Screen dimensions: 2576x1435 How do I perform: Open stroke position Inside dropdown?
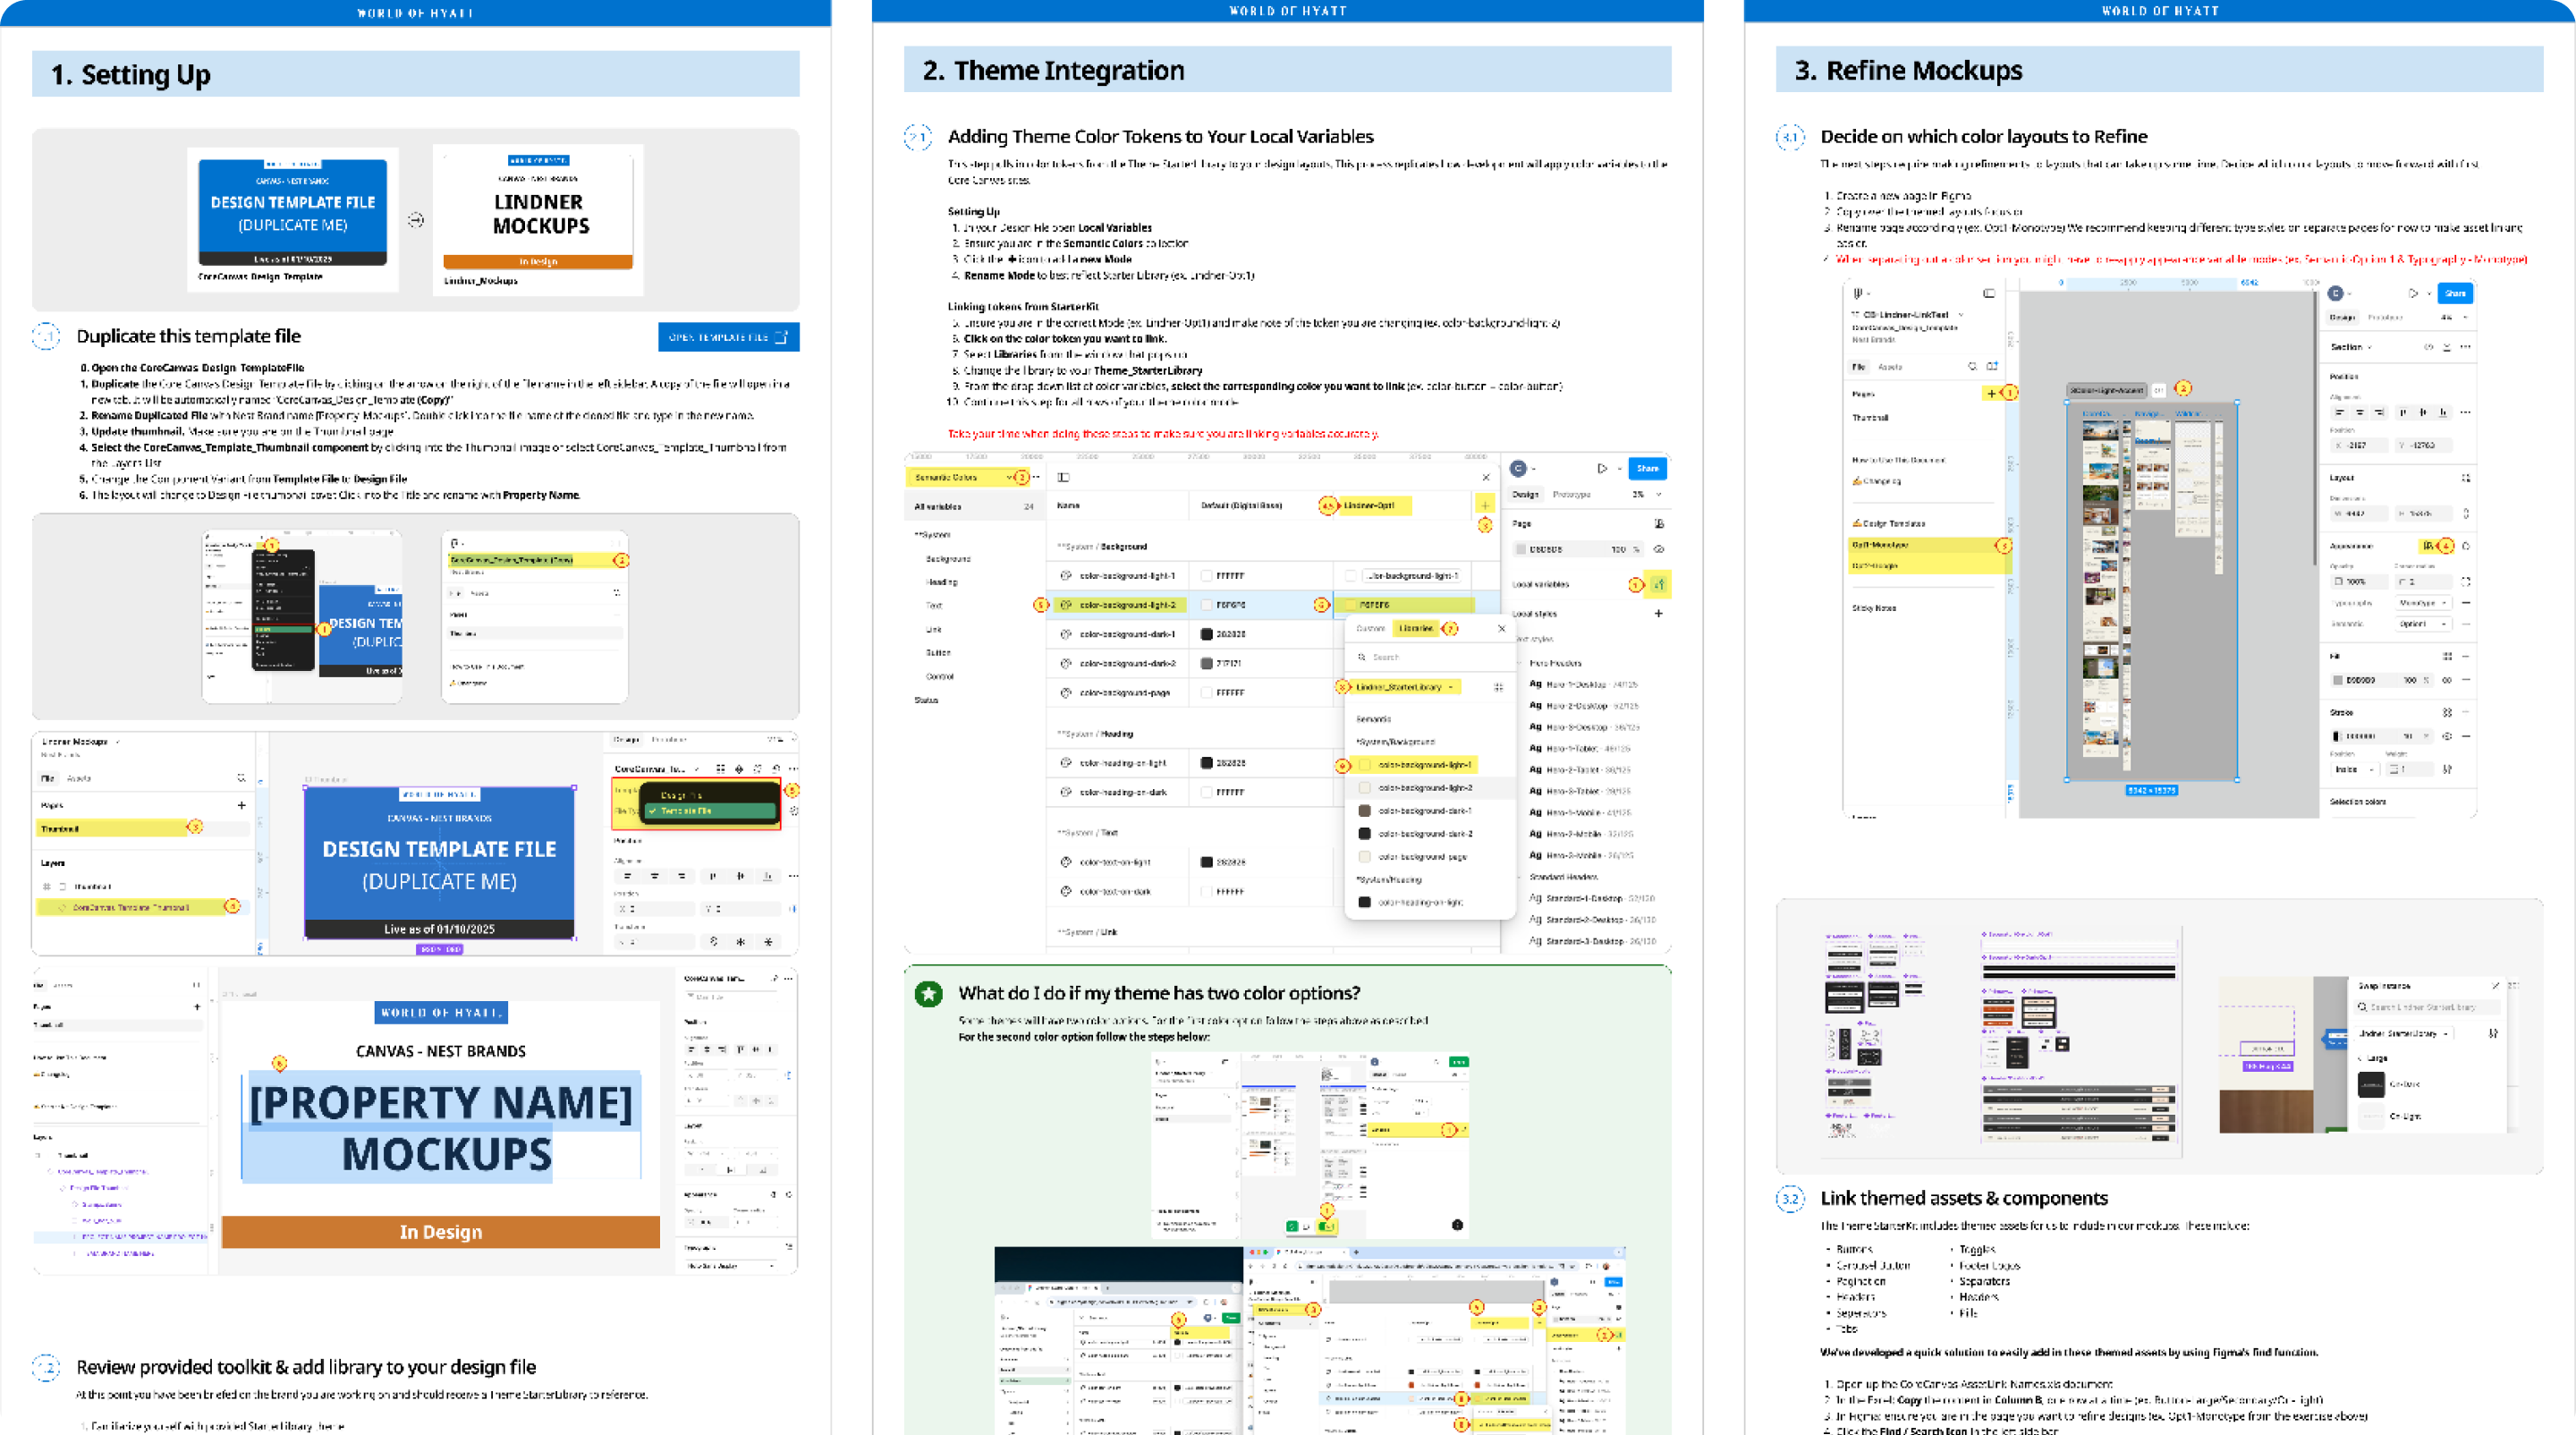[x=2356, y=770]
